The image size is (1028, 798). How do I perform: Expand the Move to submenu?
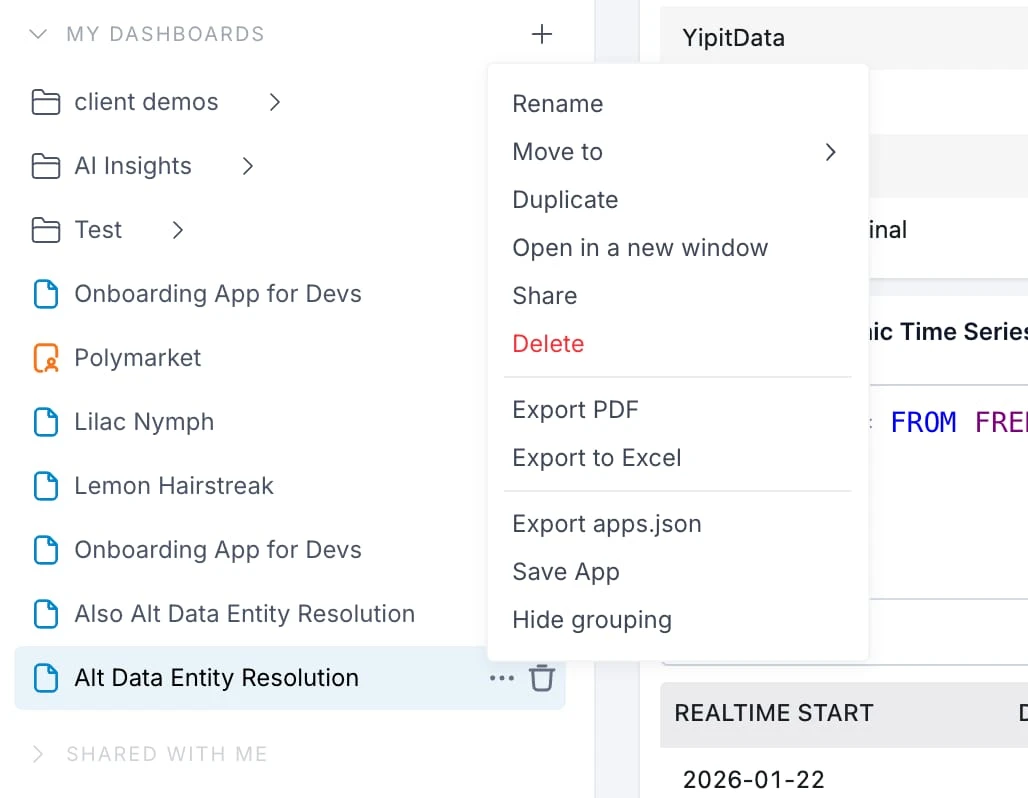(x=830, y=152)
